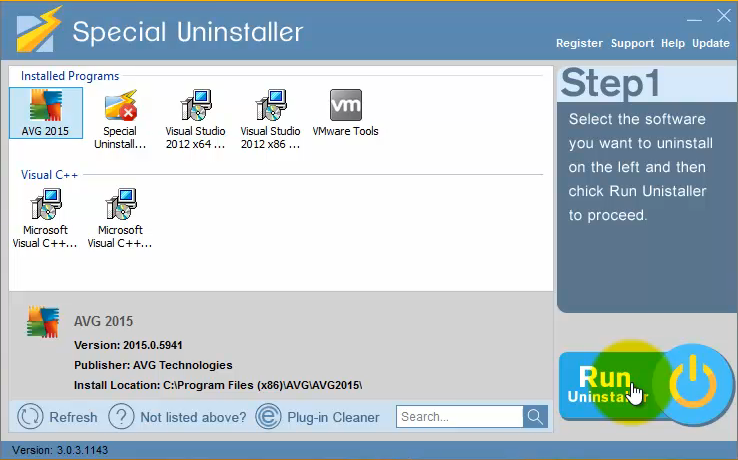Select Visual Studio 2012 x64 entry
This screenshot has height=460, width=738.
pyautogui.click(x=195, y=120)
